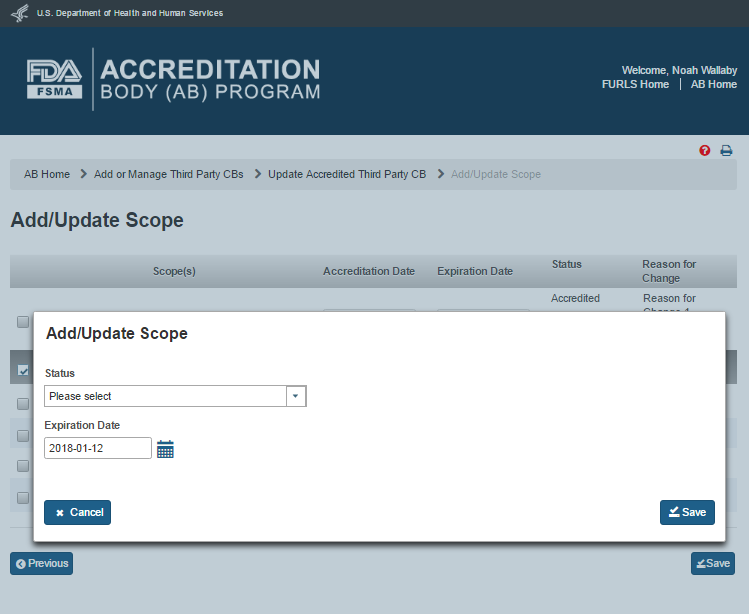The image size is (749, 614).
Task: Open the FURLS Home link
Action: 635,85
